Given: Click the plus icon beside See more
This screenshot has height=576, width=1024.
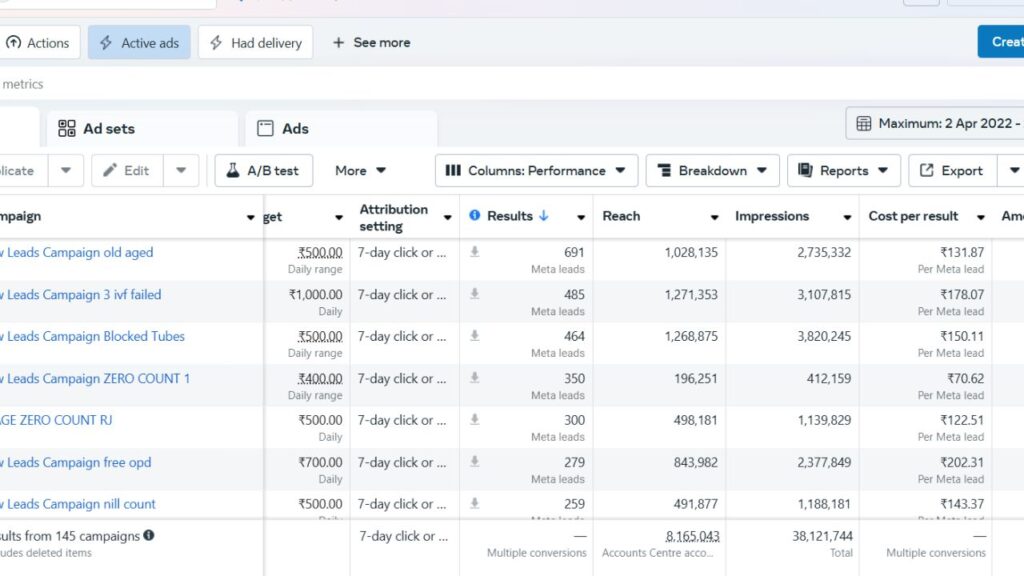Looking at the screenshot, I should tap(339, 43).
